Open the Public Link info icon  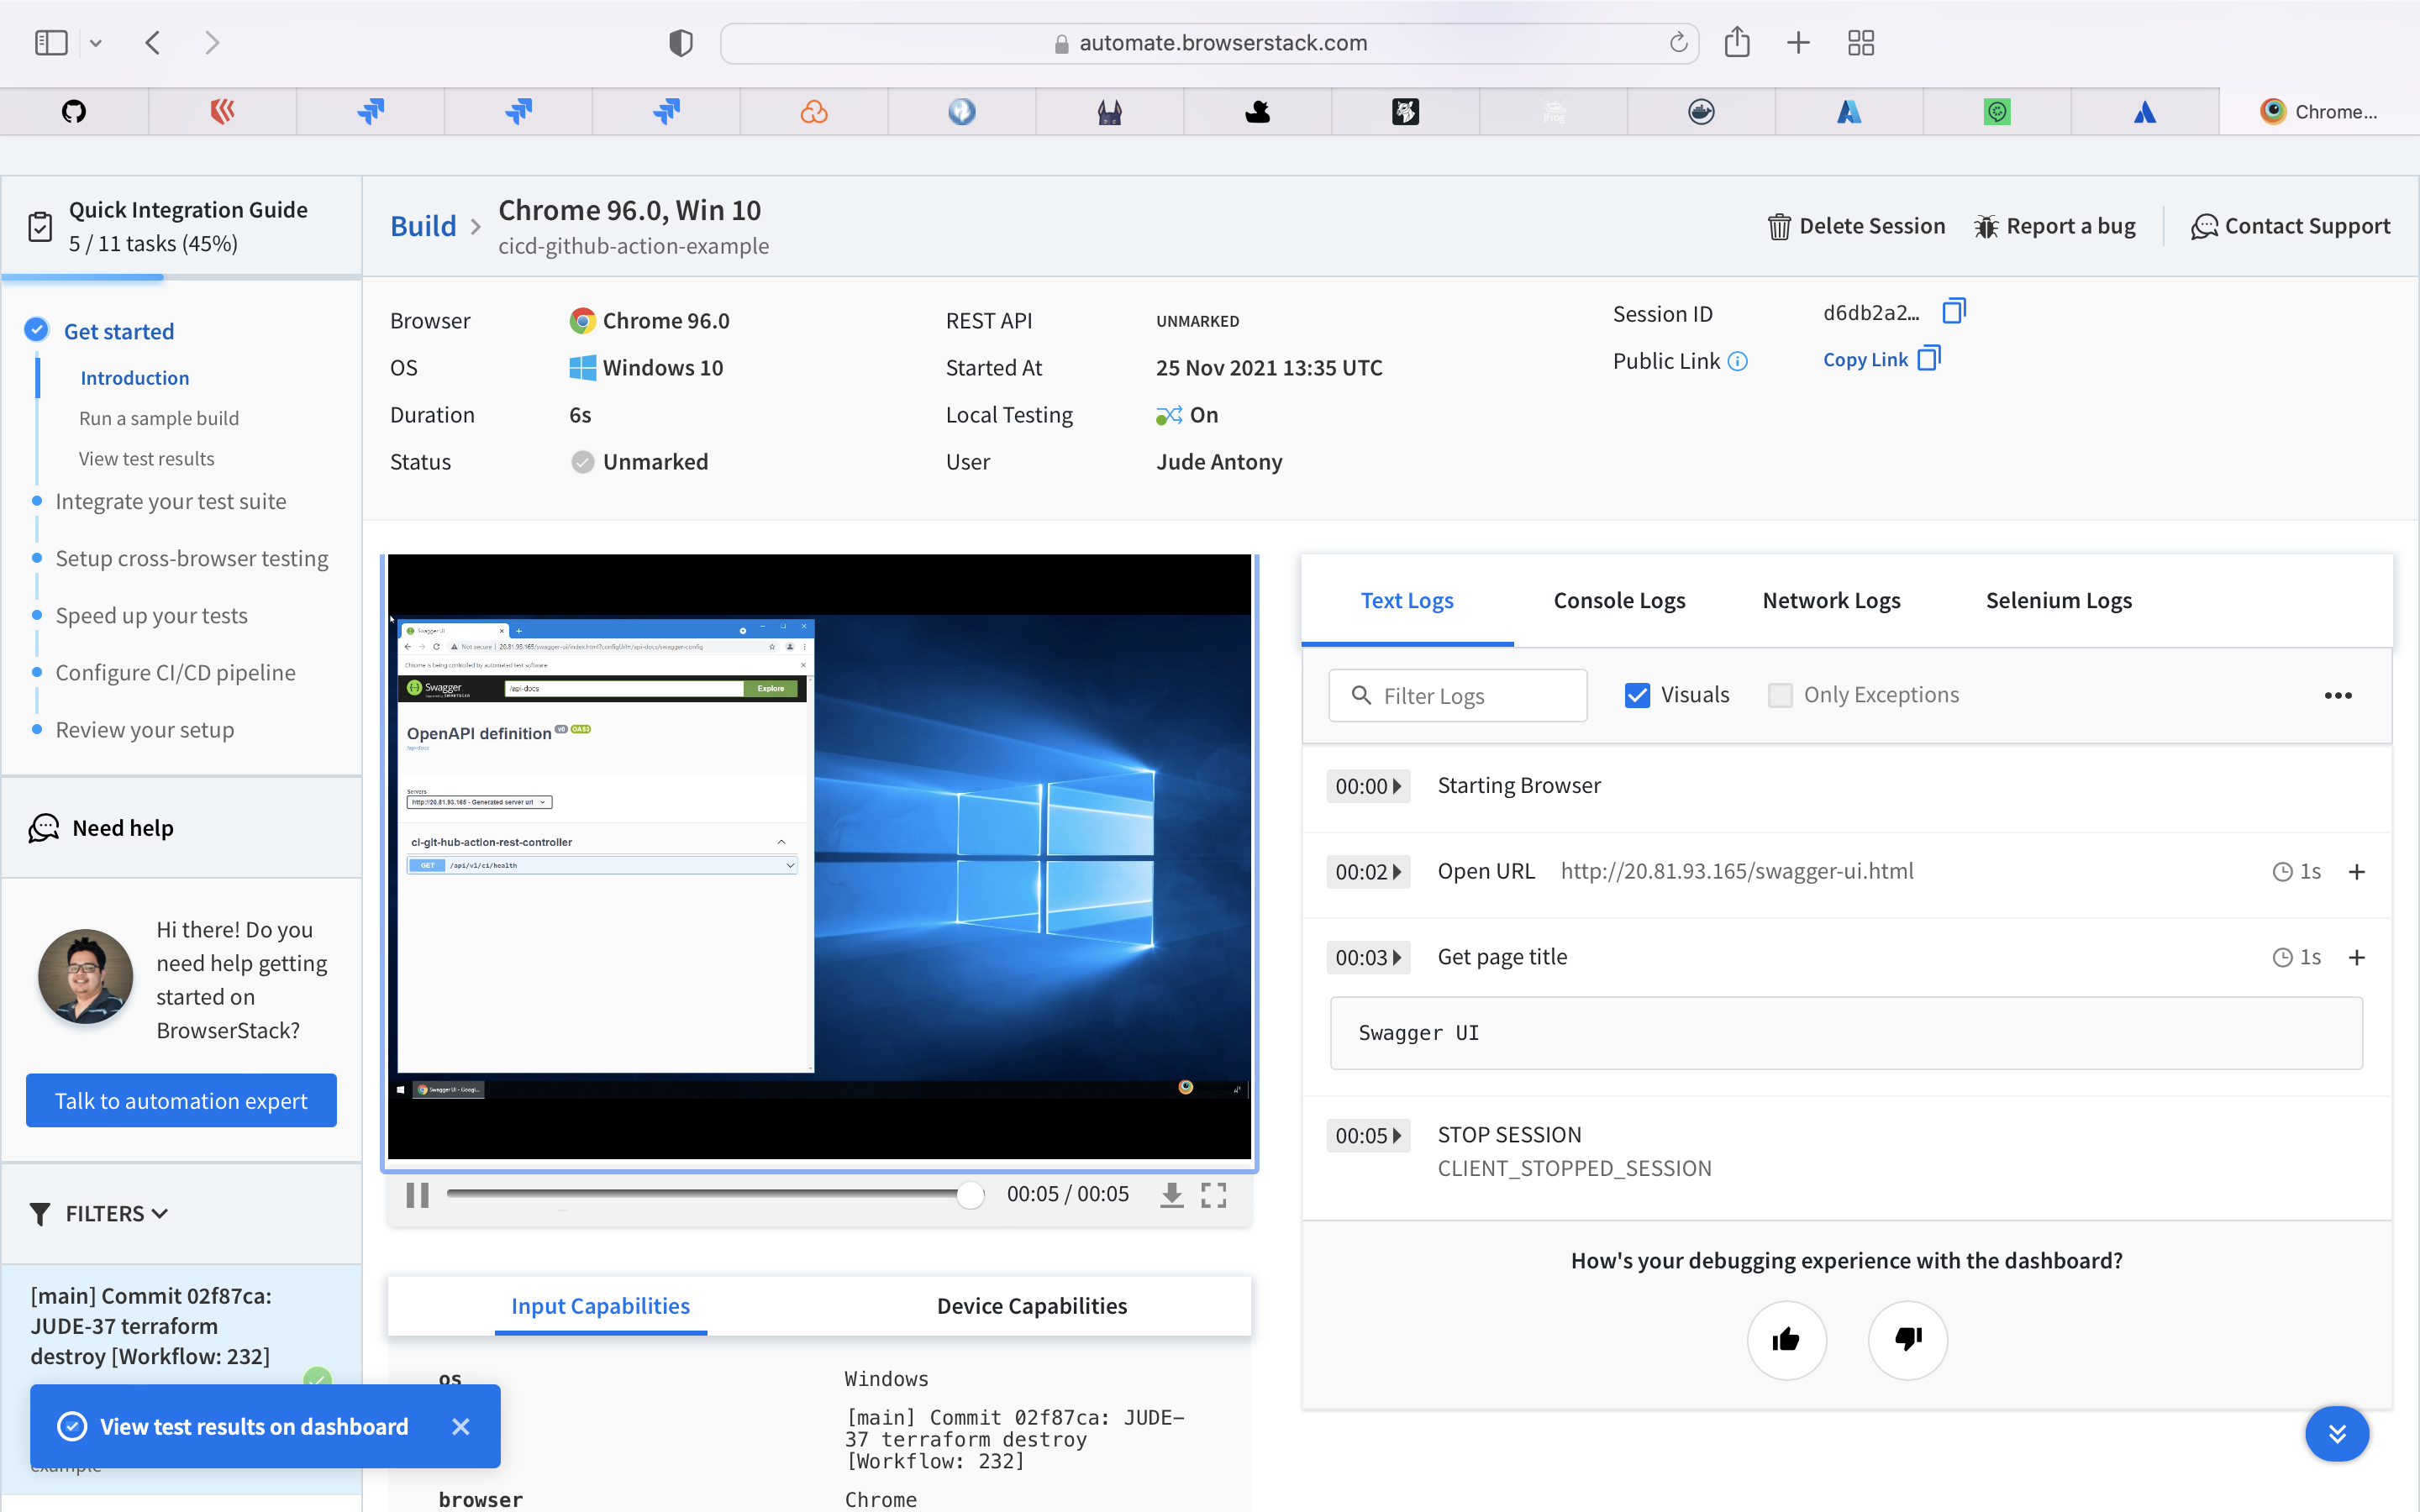click(1738, 362)
